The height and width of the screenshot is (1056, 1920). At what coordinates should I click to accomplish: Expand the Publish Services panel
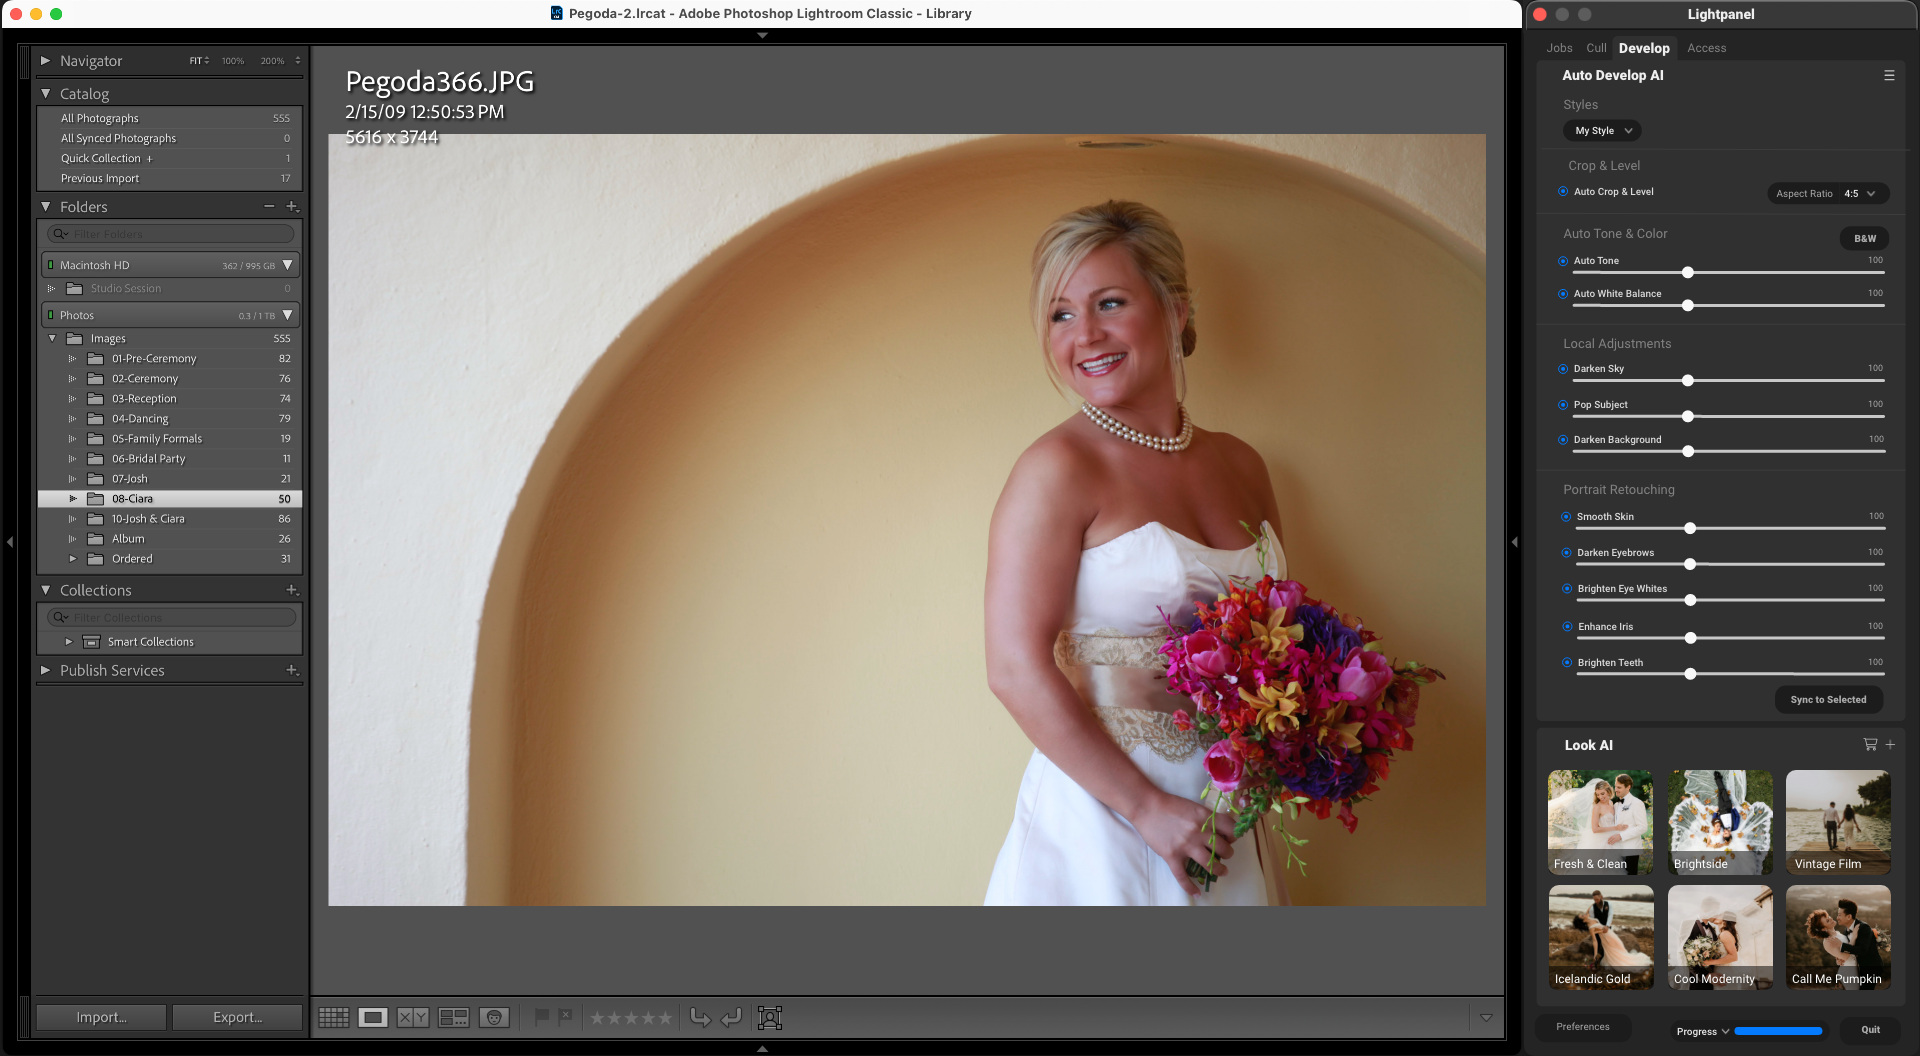46,670
